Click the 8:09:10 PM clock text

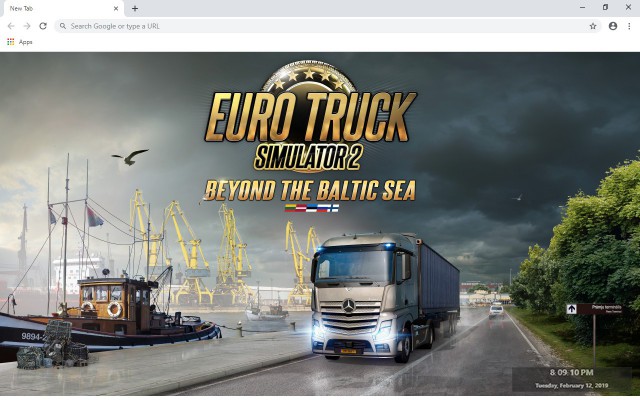(571, 372)
